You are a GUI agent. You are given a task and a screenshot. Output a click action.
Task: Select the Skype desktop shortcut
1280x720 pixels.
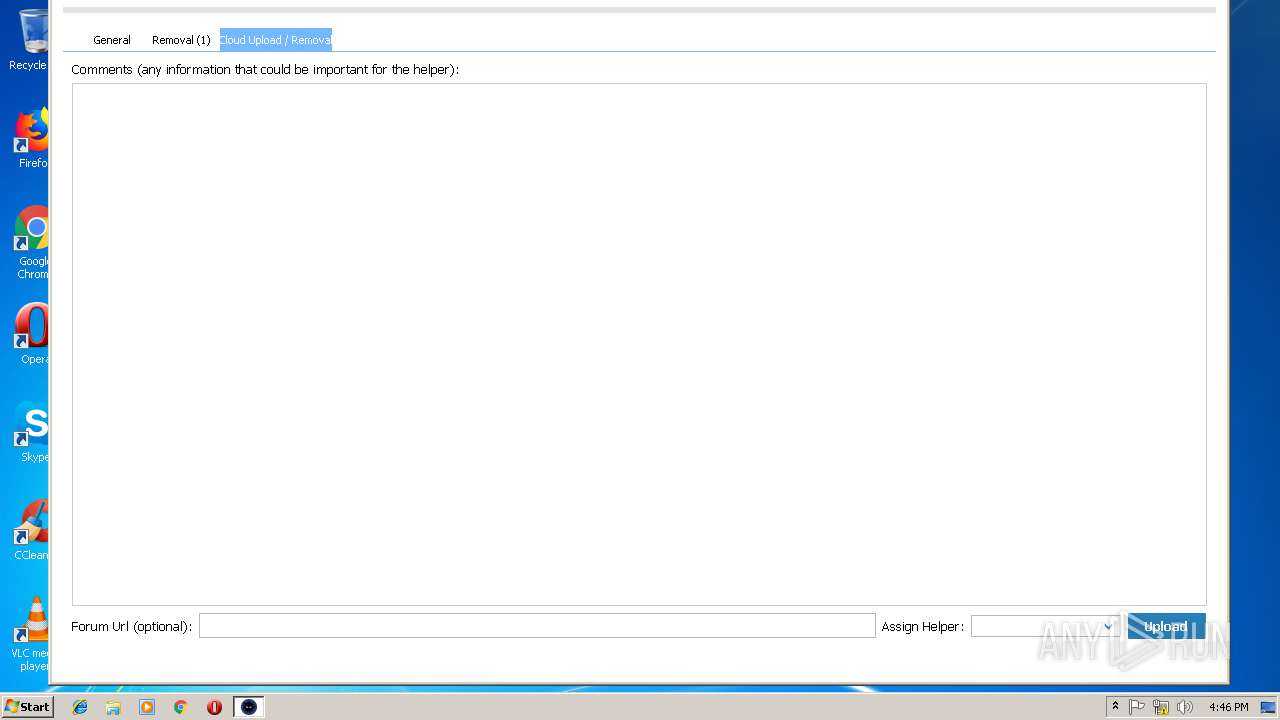click(30, 432)
